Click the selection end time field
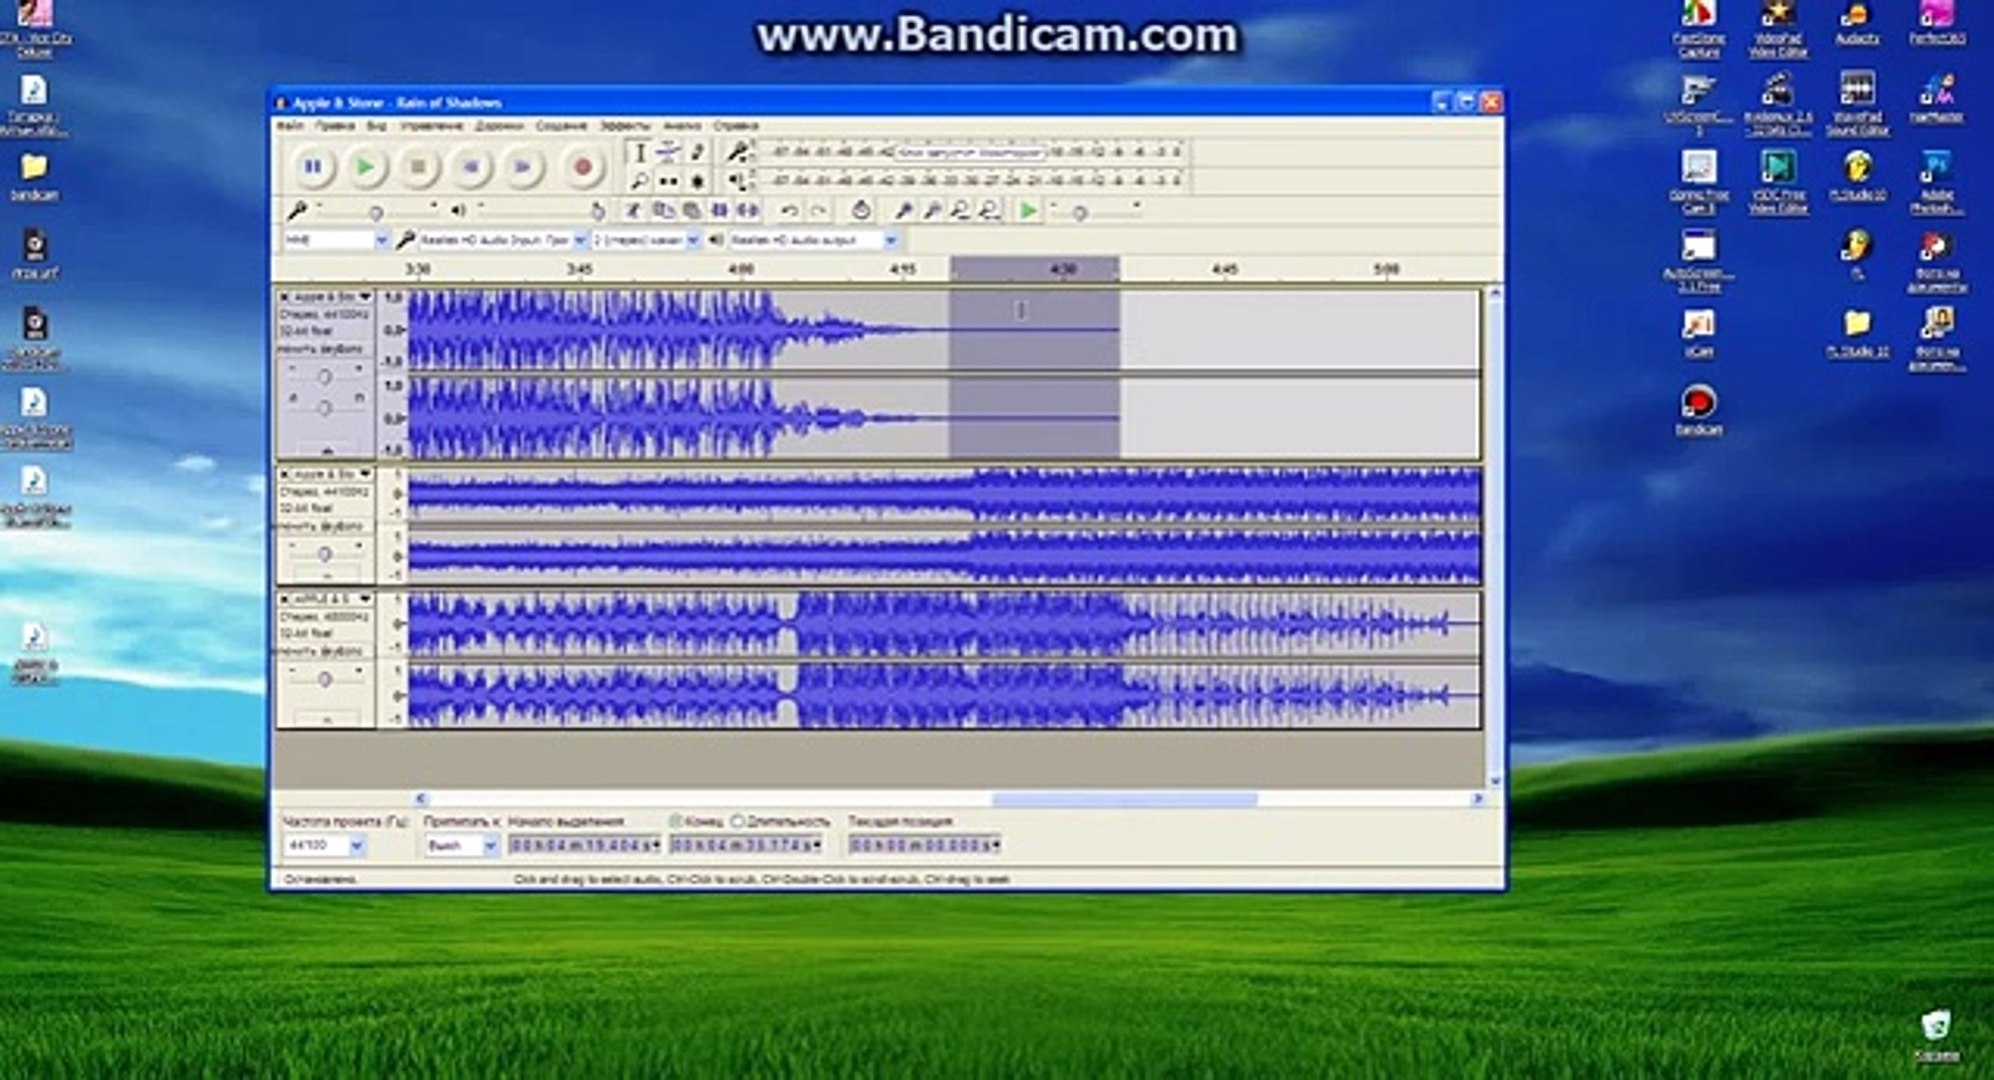1994x1080 pixels. click(746, 846)
